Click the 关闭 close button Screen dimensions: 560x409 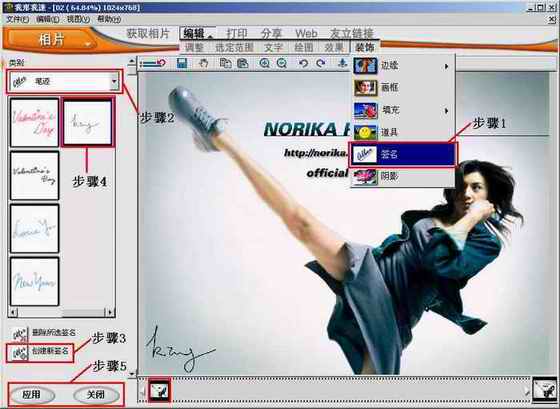96,395
